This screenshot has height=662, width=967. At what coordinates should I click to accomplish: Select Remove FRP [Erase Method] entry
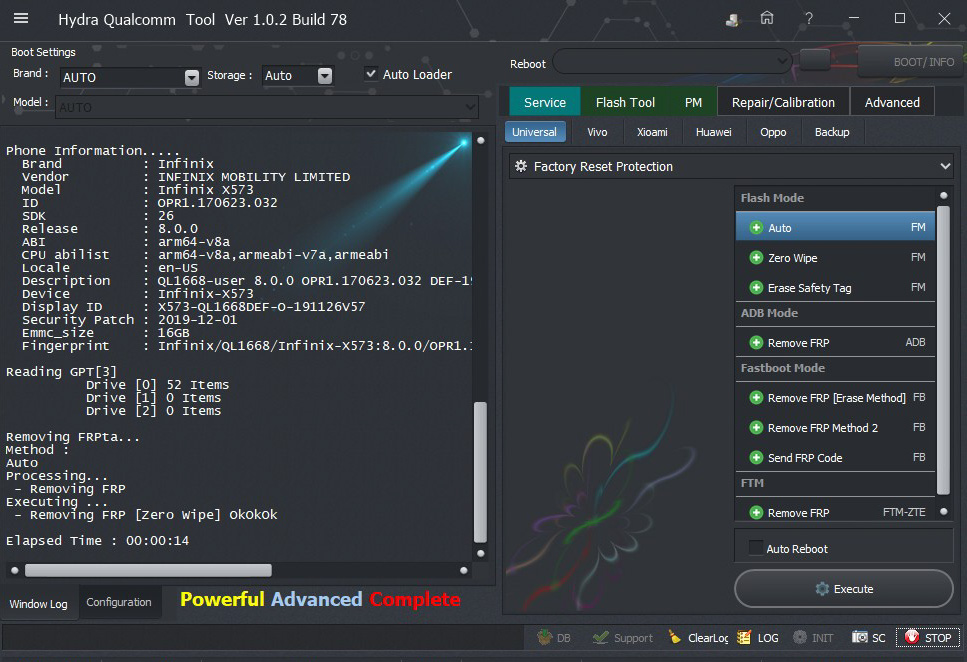pos(836,398)
